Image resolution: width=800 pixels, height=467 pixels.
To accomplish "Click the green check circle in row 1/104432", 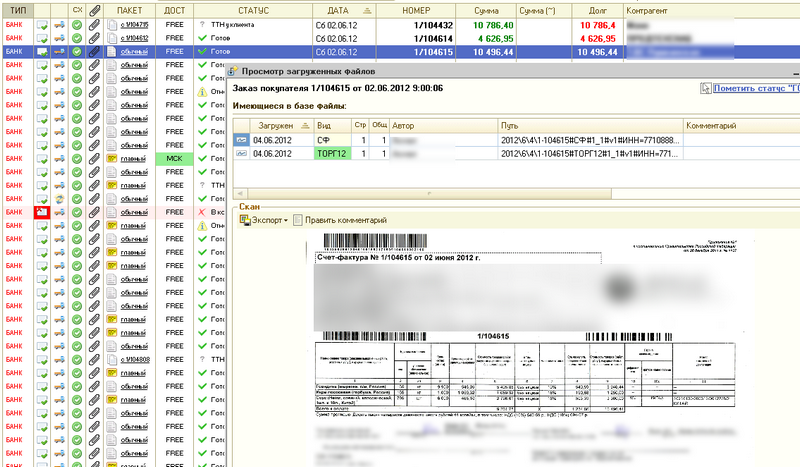I will tap(77, 25).
